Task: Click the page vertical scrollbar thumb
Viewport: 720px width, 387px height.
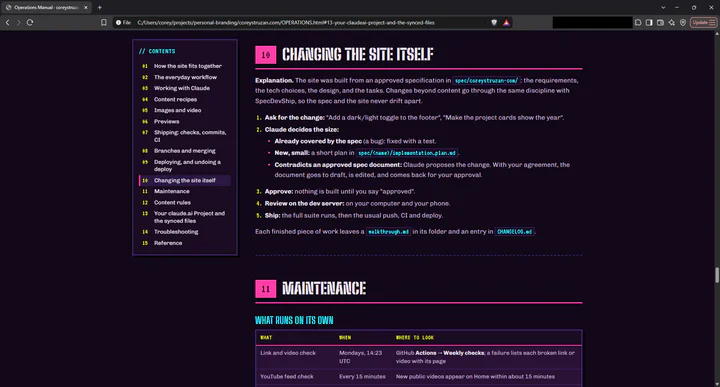Action: coord(717,275)
